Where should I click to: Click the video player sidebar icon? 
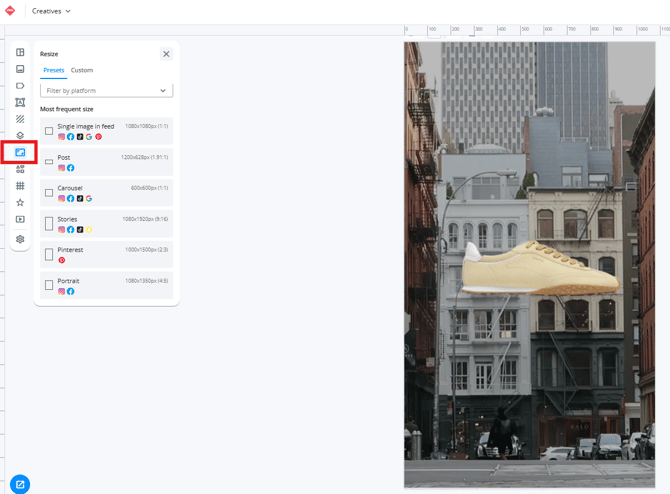coord(20,219)
